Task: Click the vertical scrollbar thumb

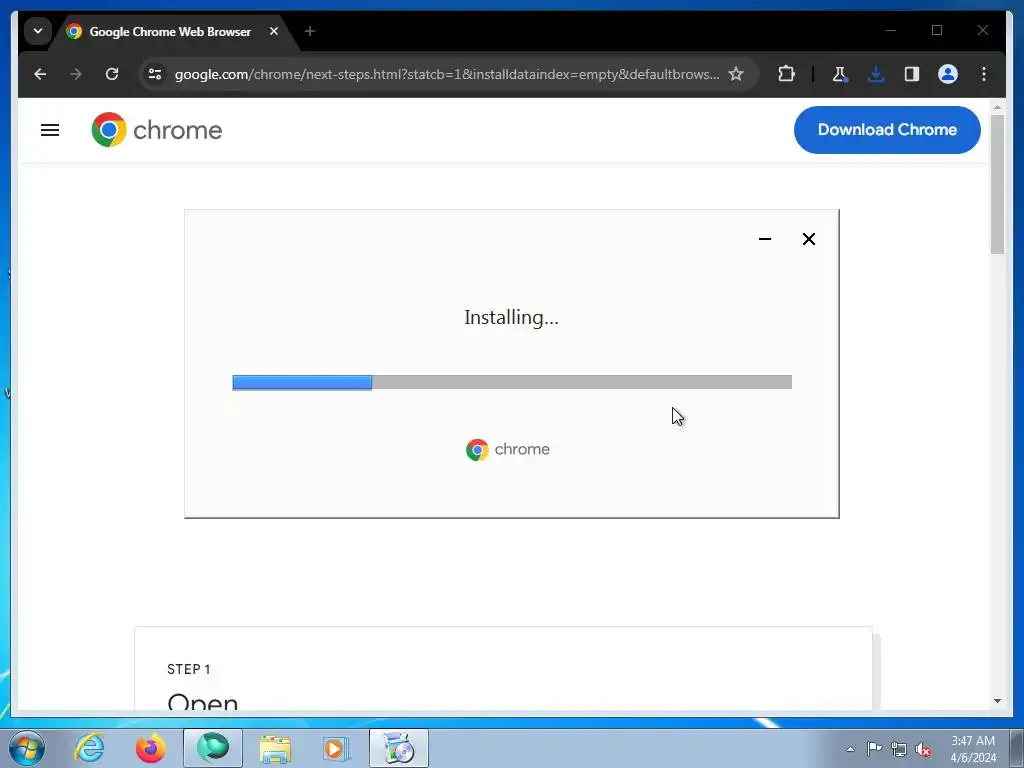Action: 997,184
